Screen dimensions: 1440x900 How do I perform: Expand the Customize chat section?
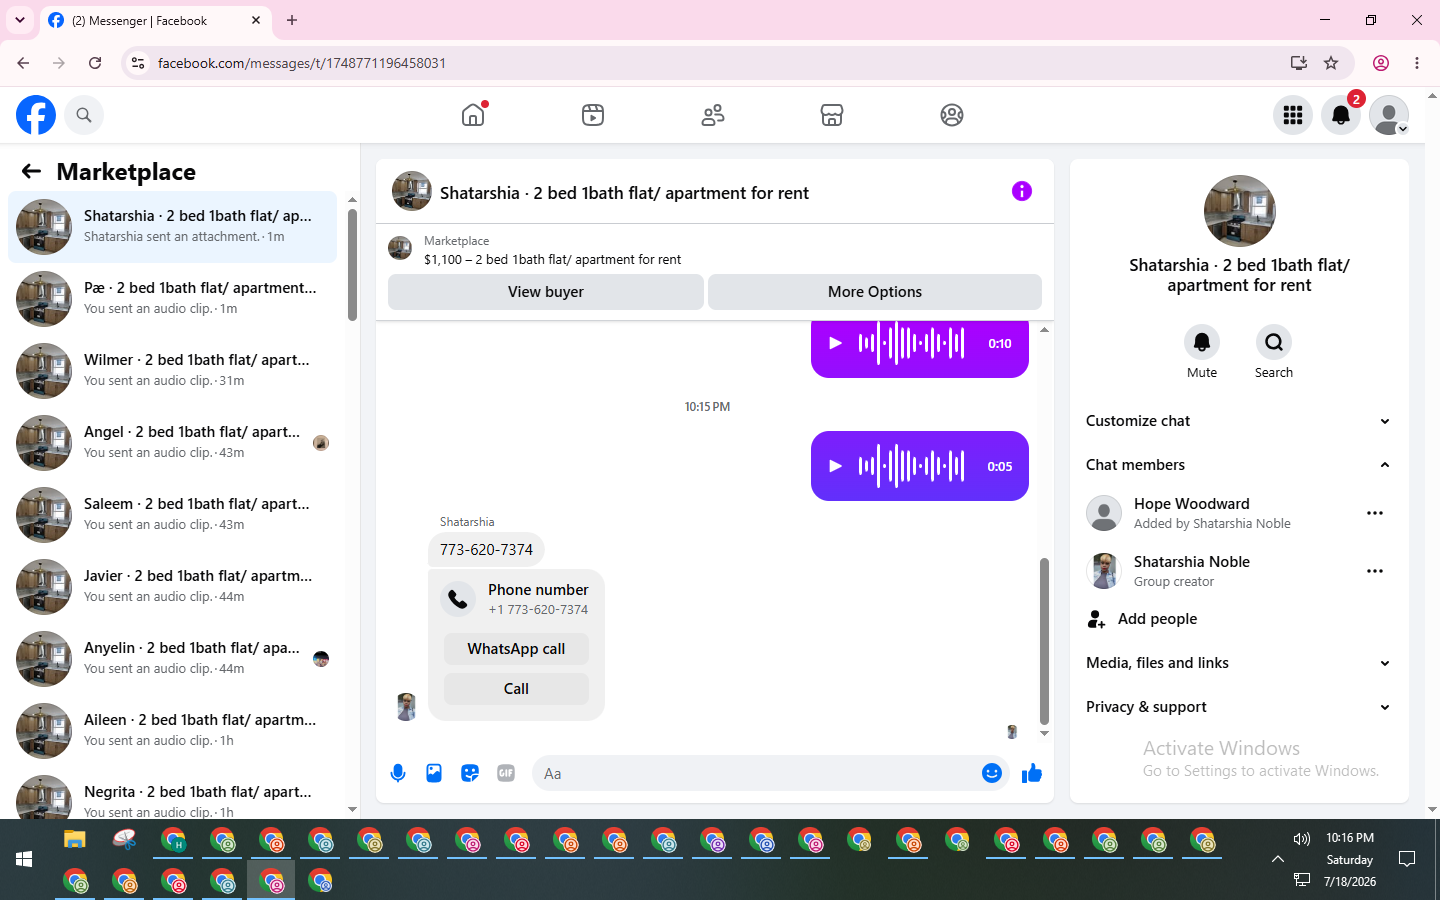pos(1239,421)
